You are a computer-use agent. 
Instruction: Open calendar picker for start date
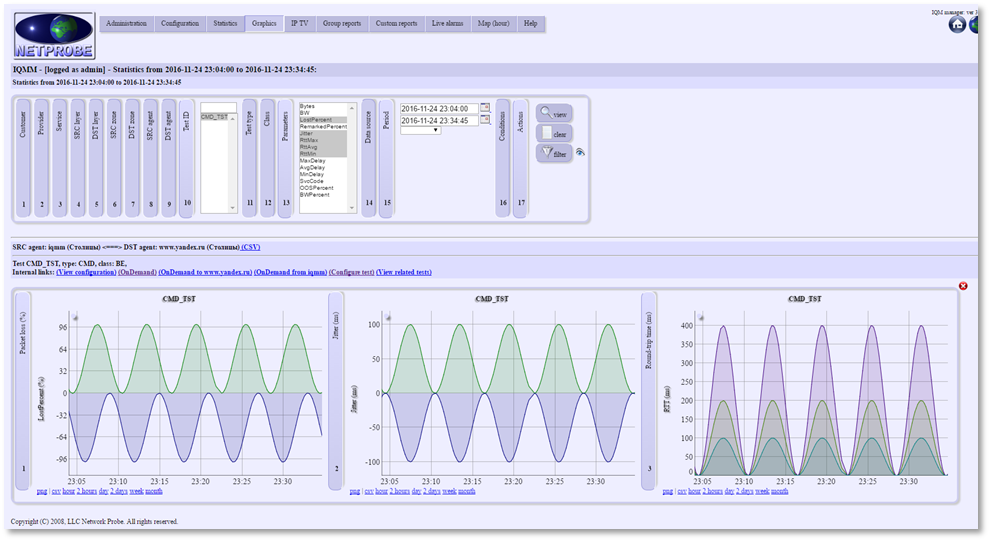click(x=485, y=108)
